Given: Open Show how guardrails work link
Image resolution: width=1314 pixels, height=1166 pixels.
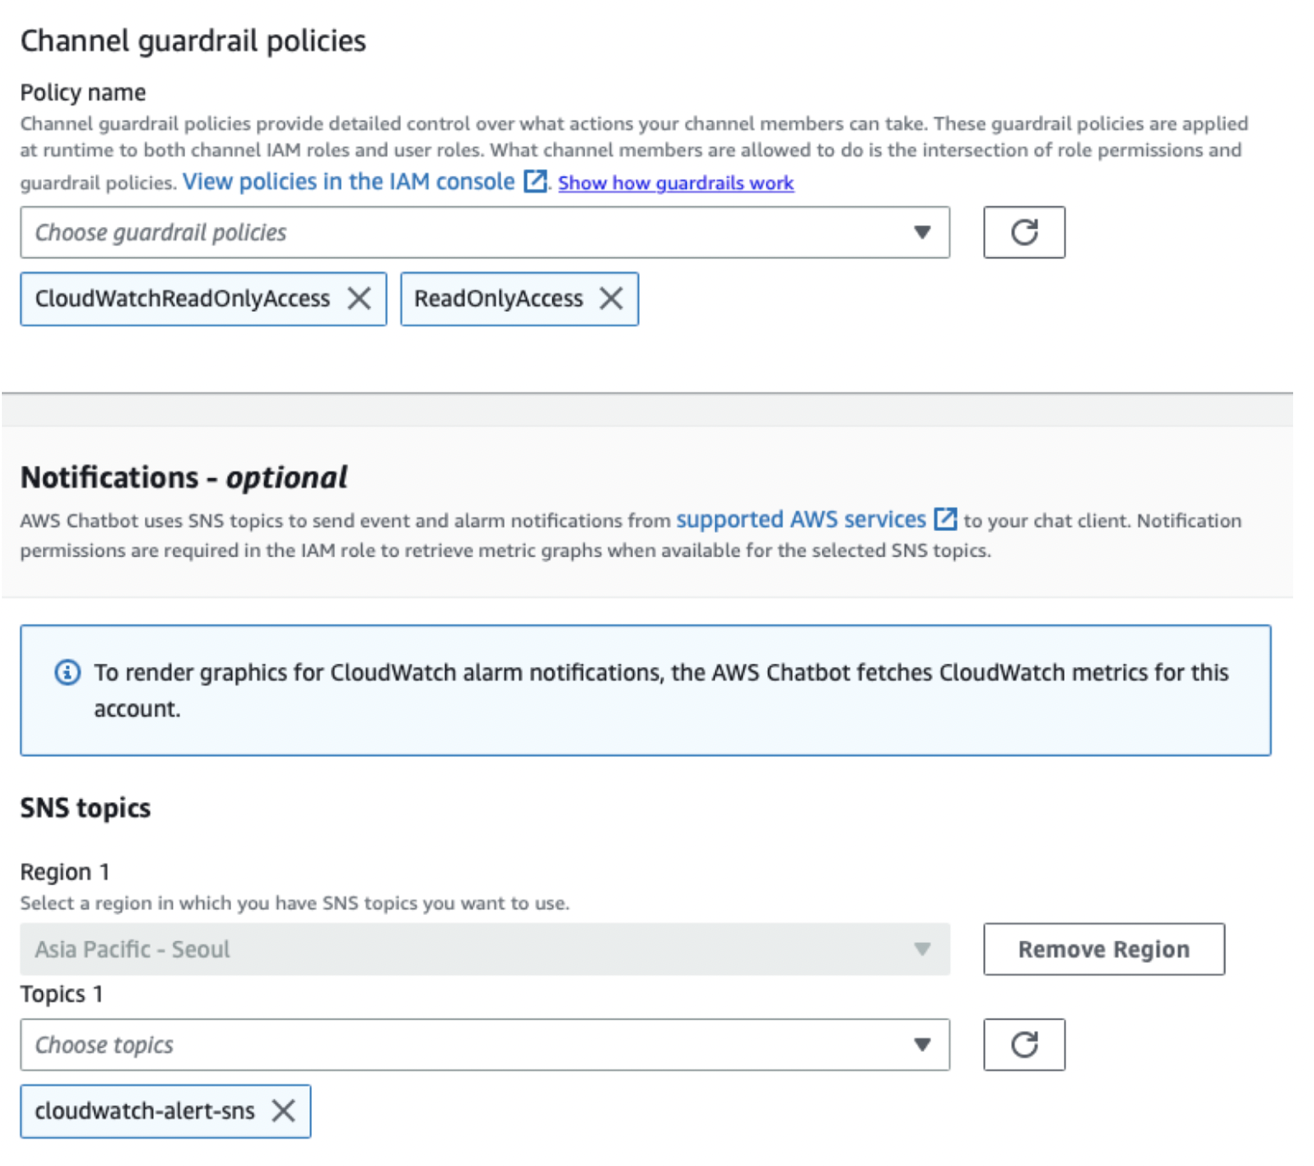Looking at the screenshot, I should (x=676, y=183).
